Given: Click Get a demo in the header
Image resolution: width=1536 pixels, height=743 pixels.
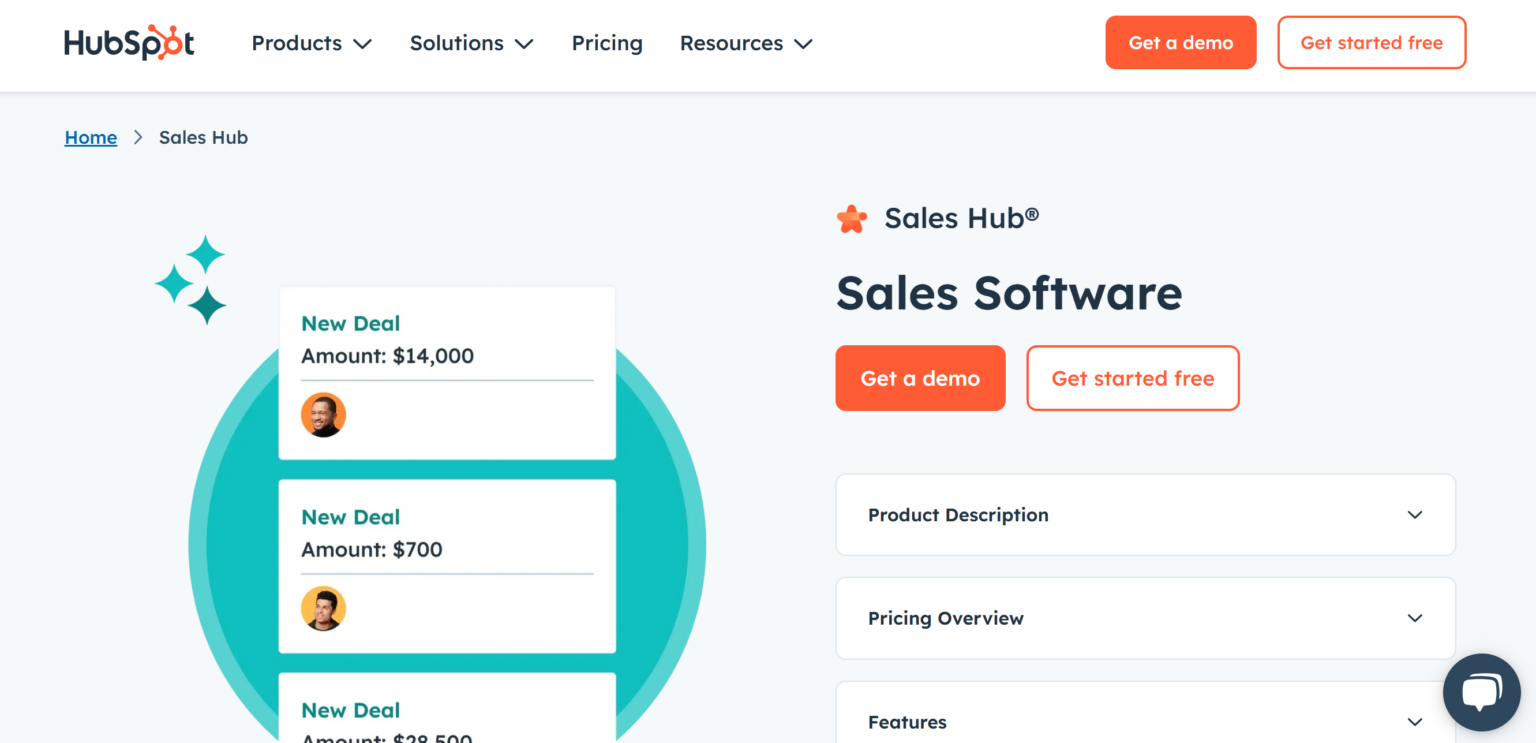Looking at the screenshot, I should (x=1181, y=43).
